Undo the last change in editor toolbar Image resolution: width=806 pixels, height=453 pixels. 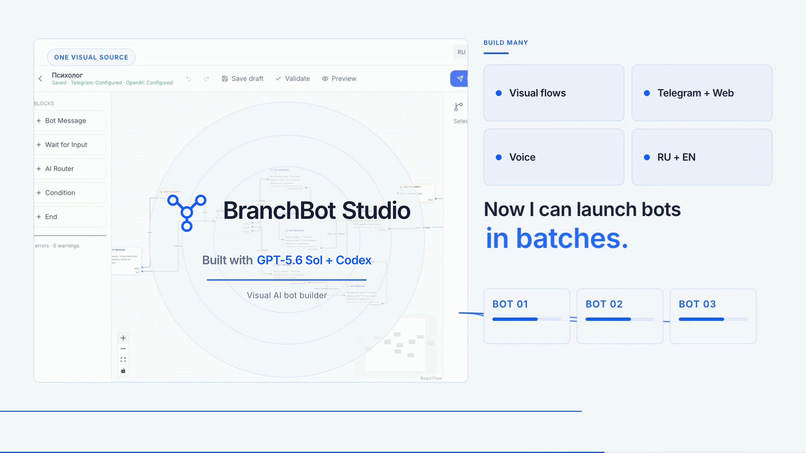click(x=189, y=79)
